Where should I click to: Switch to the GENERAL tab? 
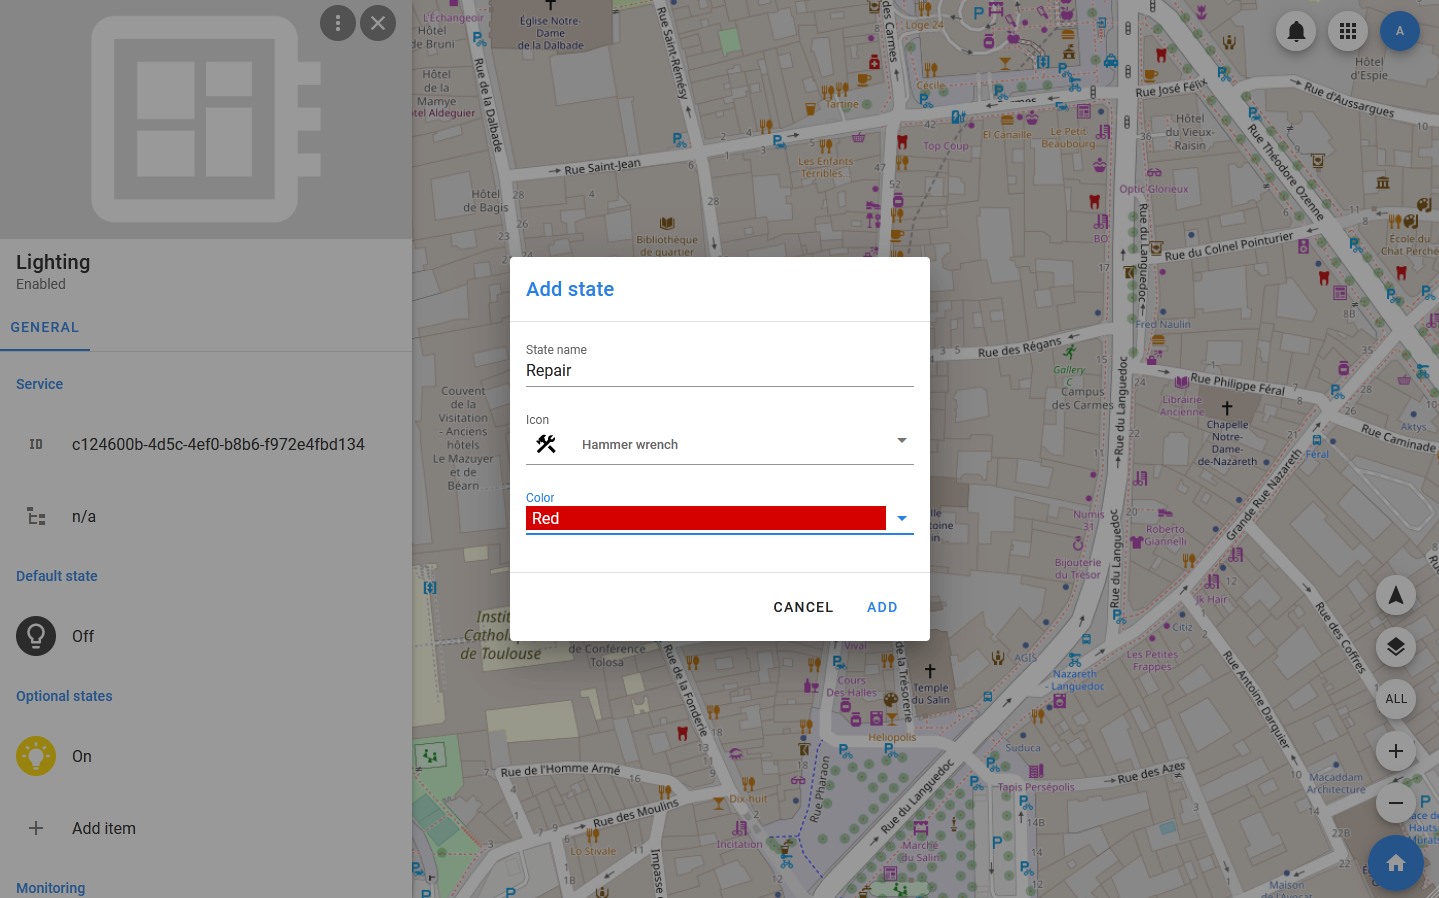point(45,327)
